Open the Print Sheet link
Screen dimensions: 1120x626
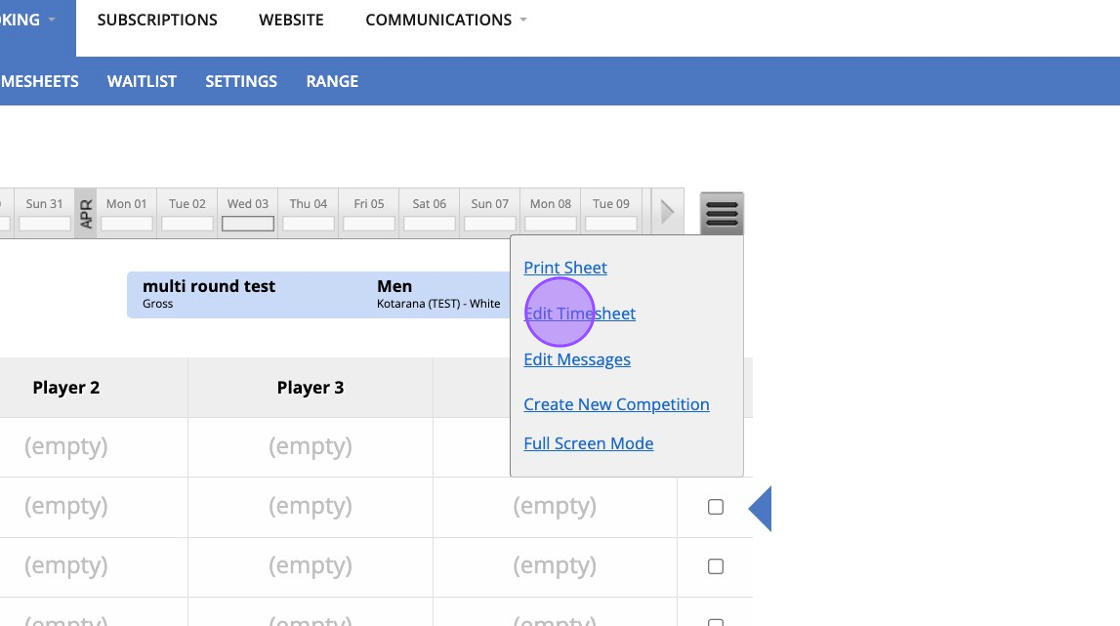[565, 267]
